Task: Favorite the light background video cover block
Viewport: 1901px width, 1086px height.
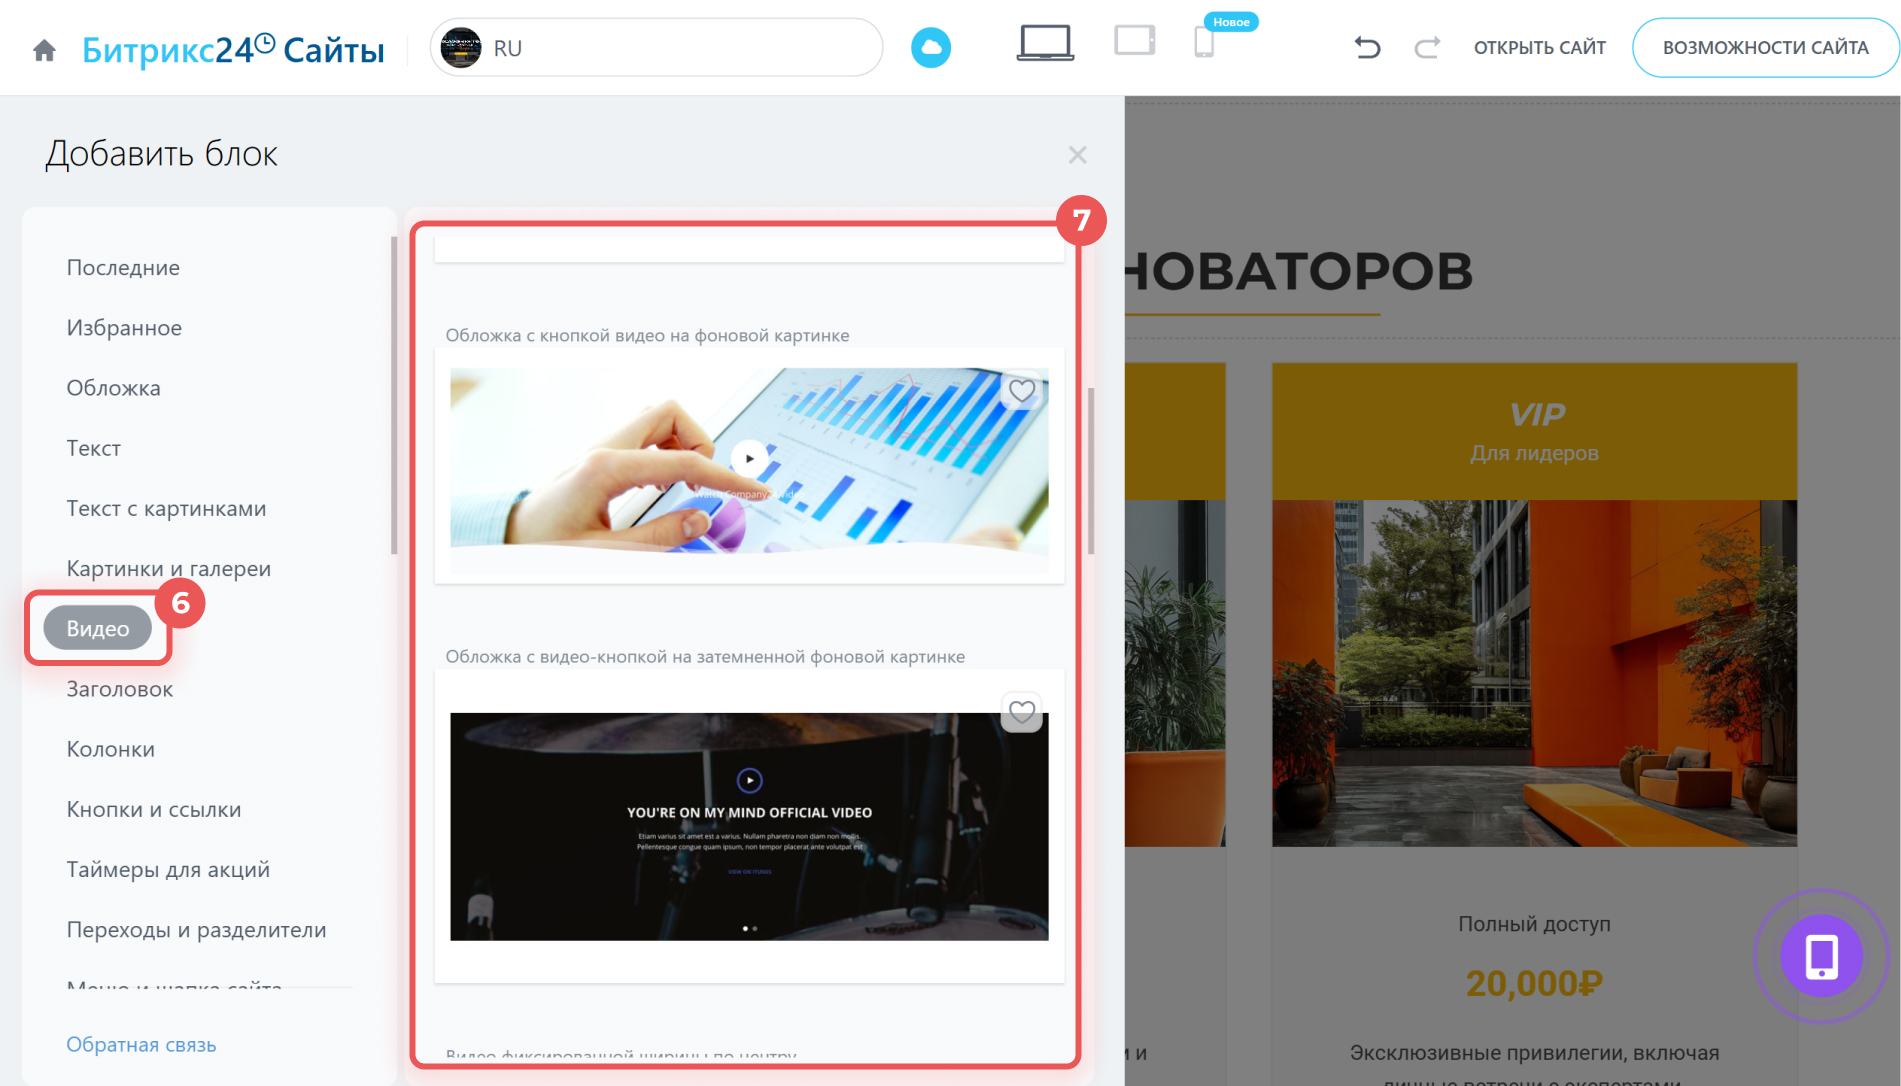Action: point(1021,391)
